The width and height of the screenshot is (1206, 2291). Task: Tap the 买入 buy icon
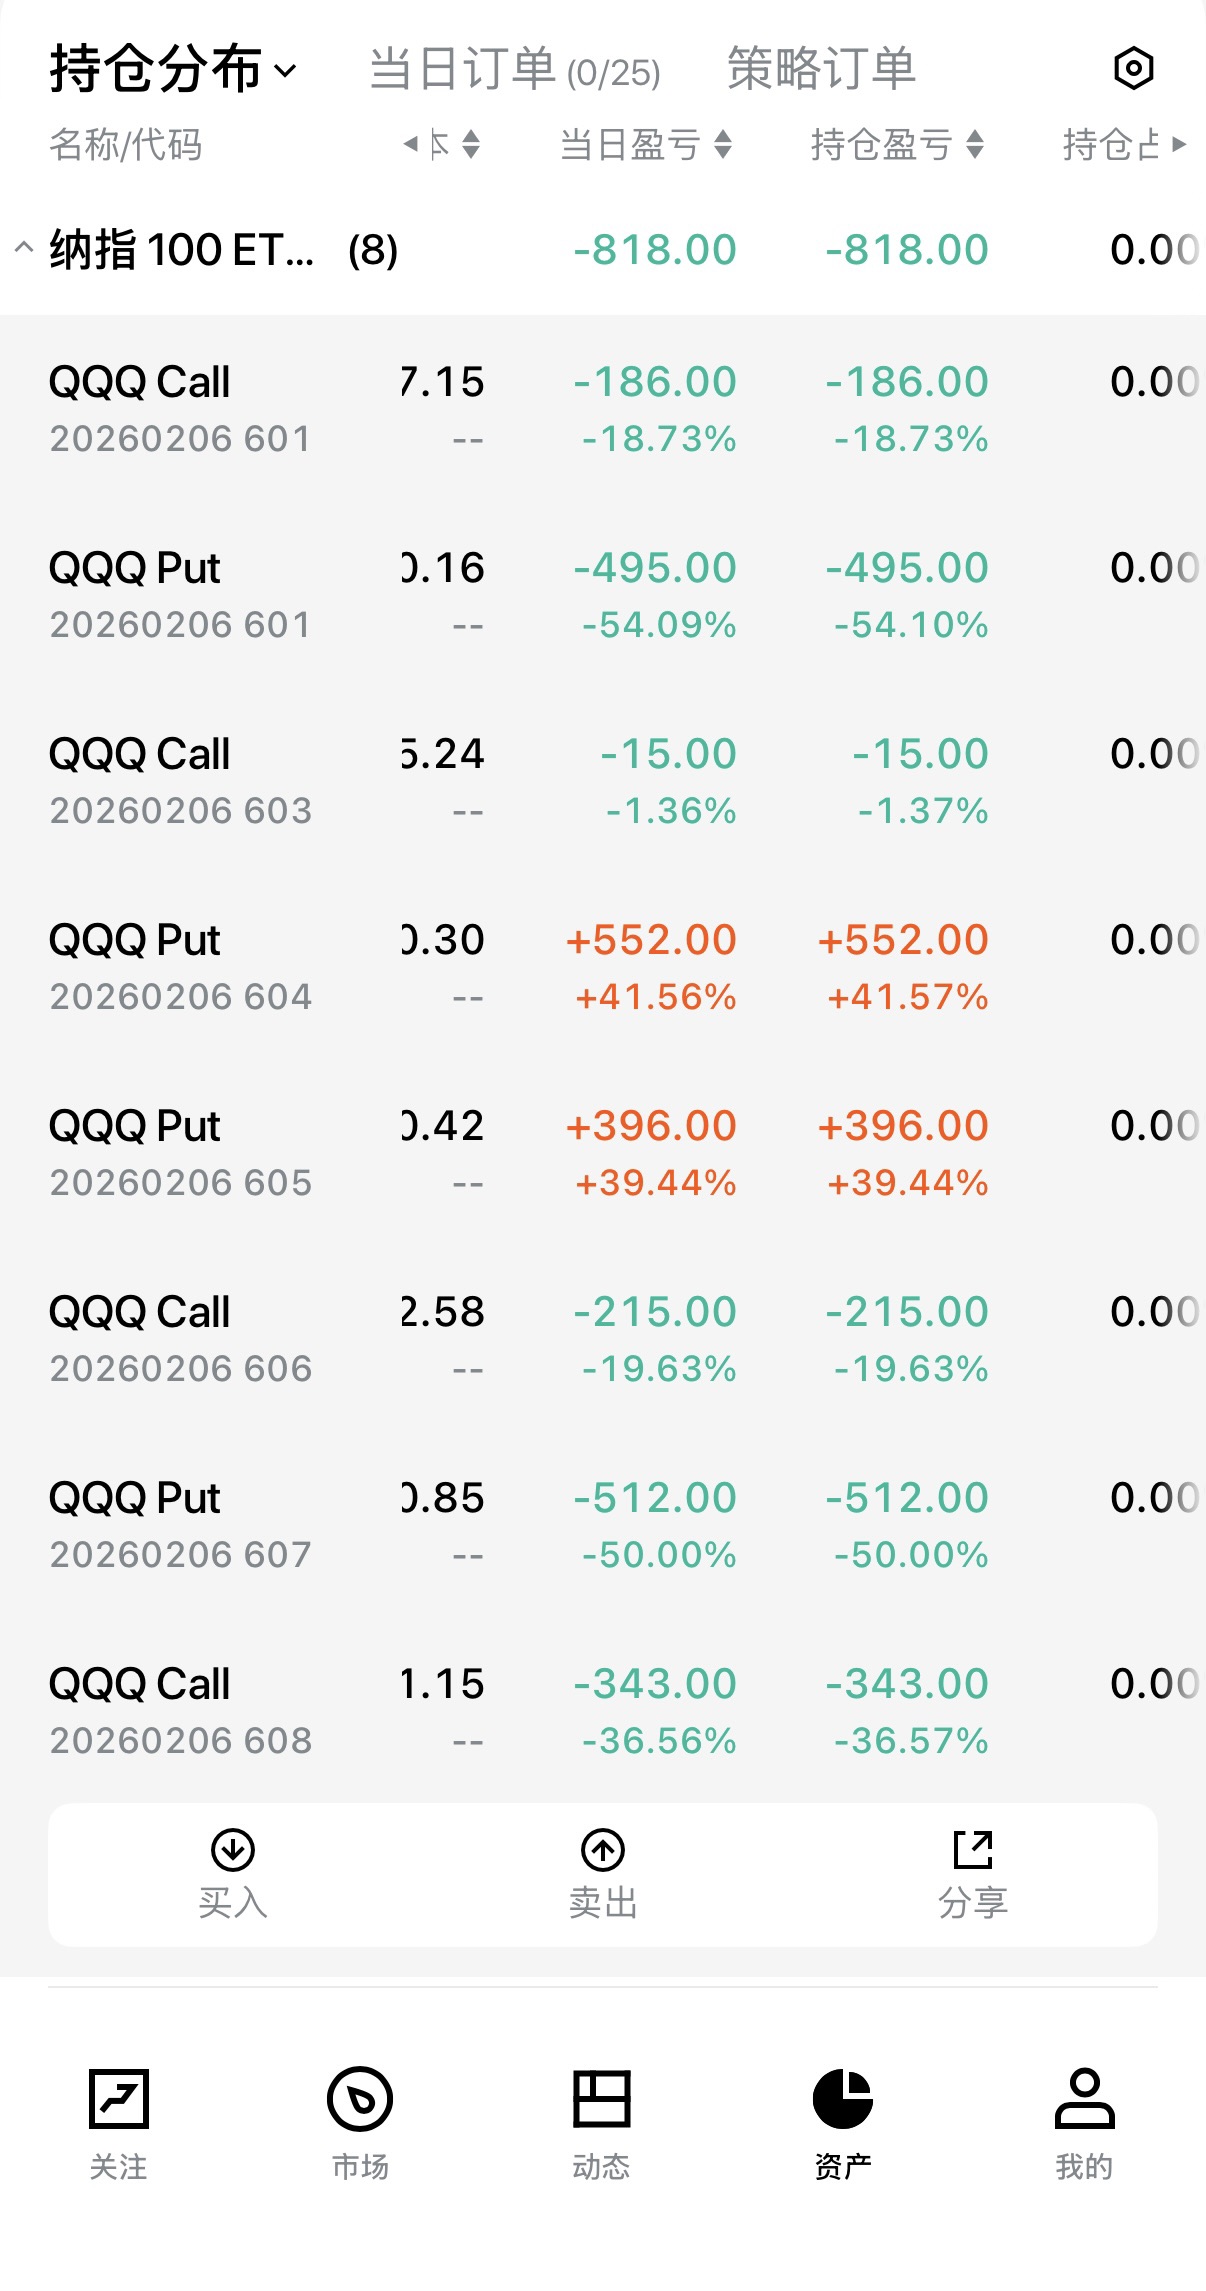(x=233, y=1850)
